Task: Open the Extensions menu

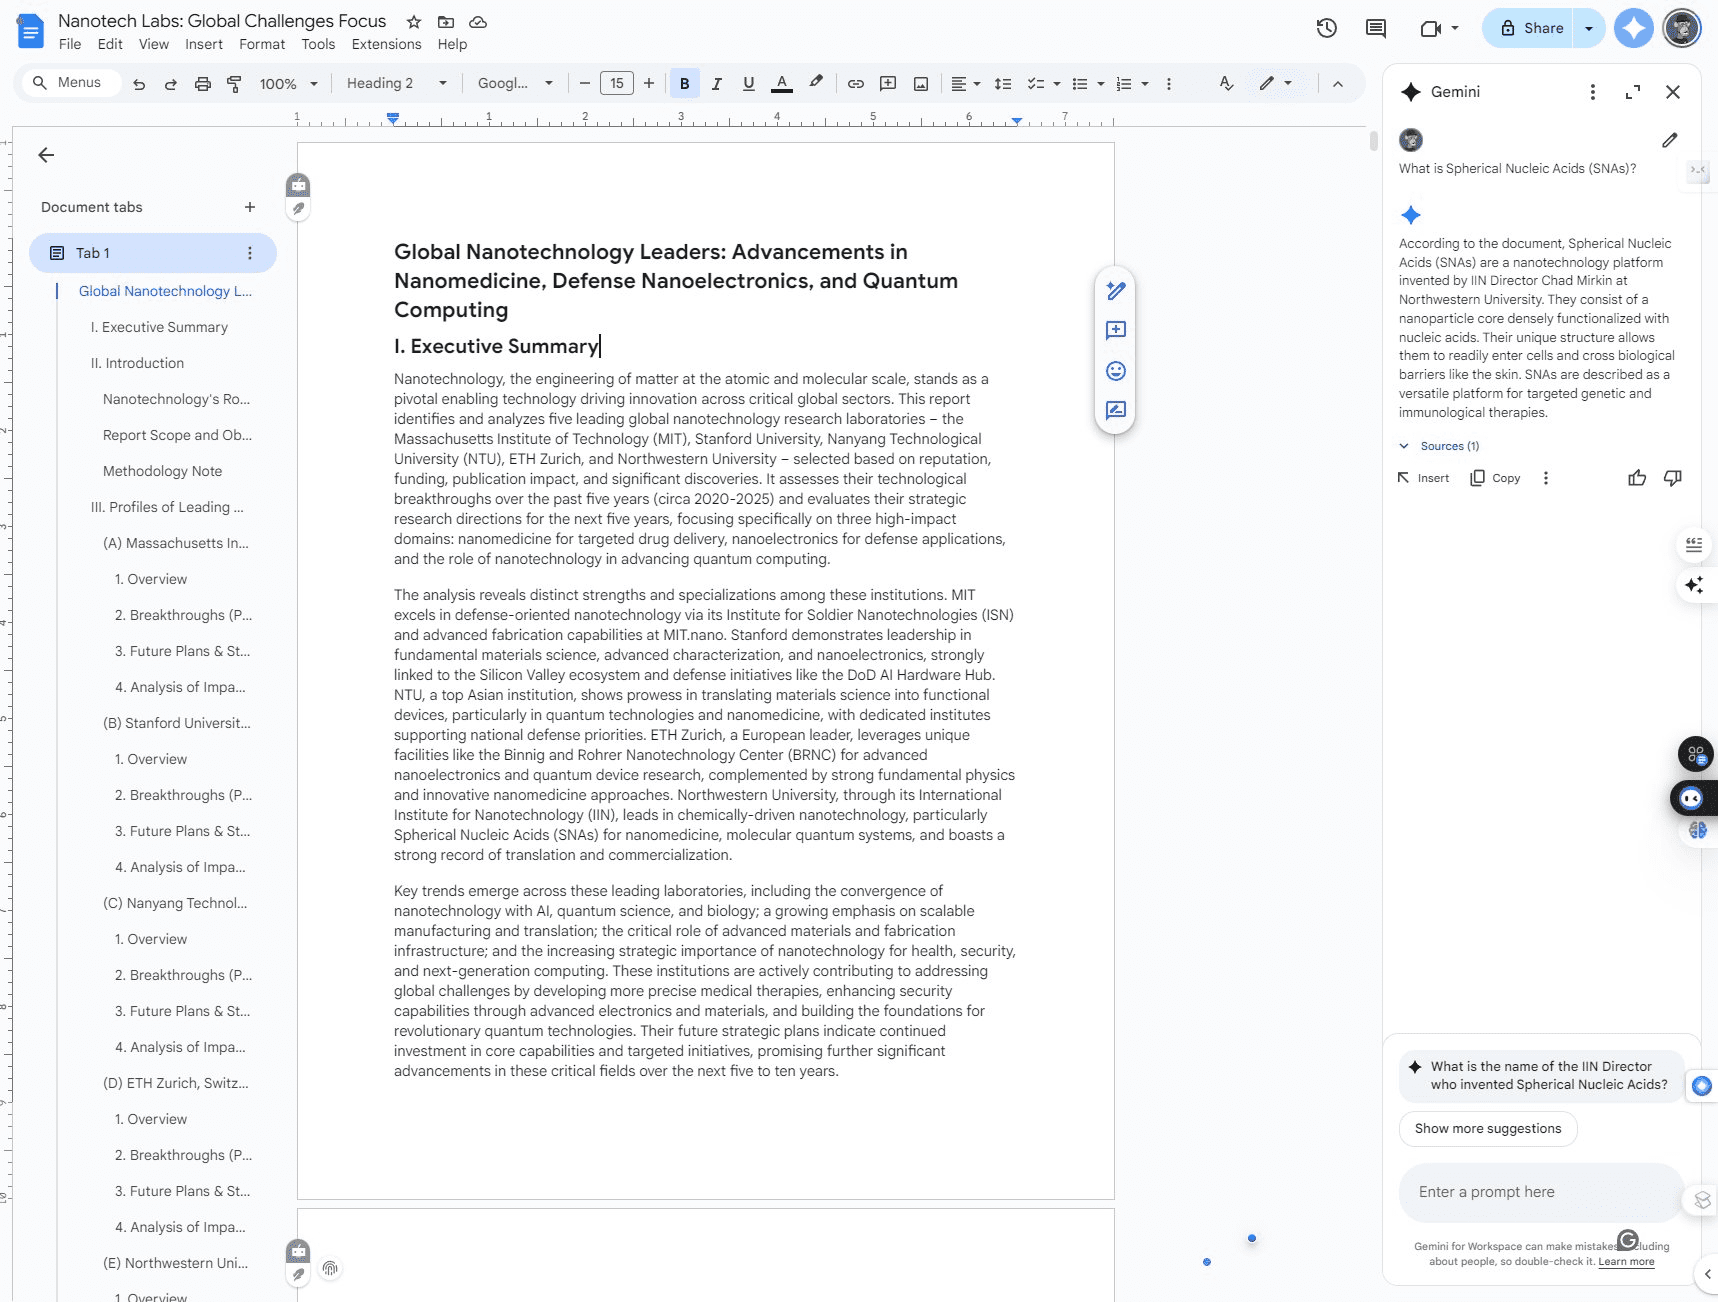Action: coord(386,44)
